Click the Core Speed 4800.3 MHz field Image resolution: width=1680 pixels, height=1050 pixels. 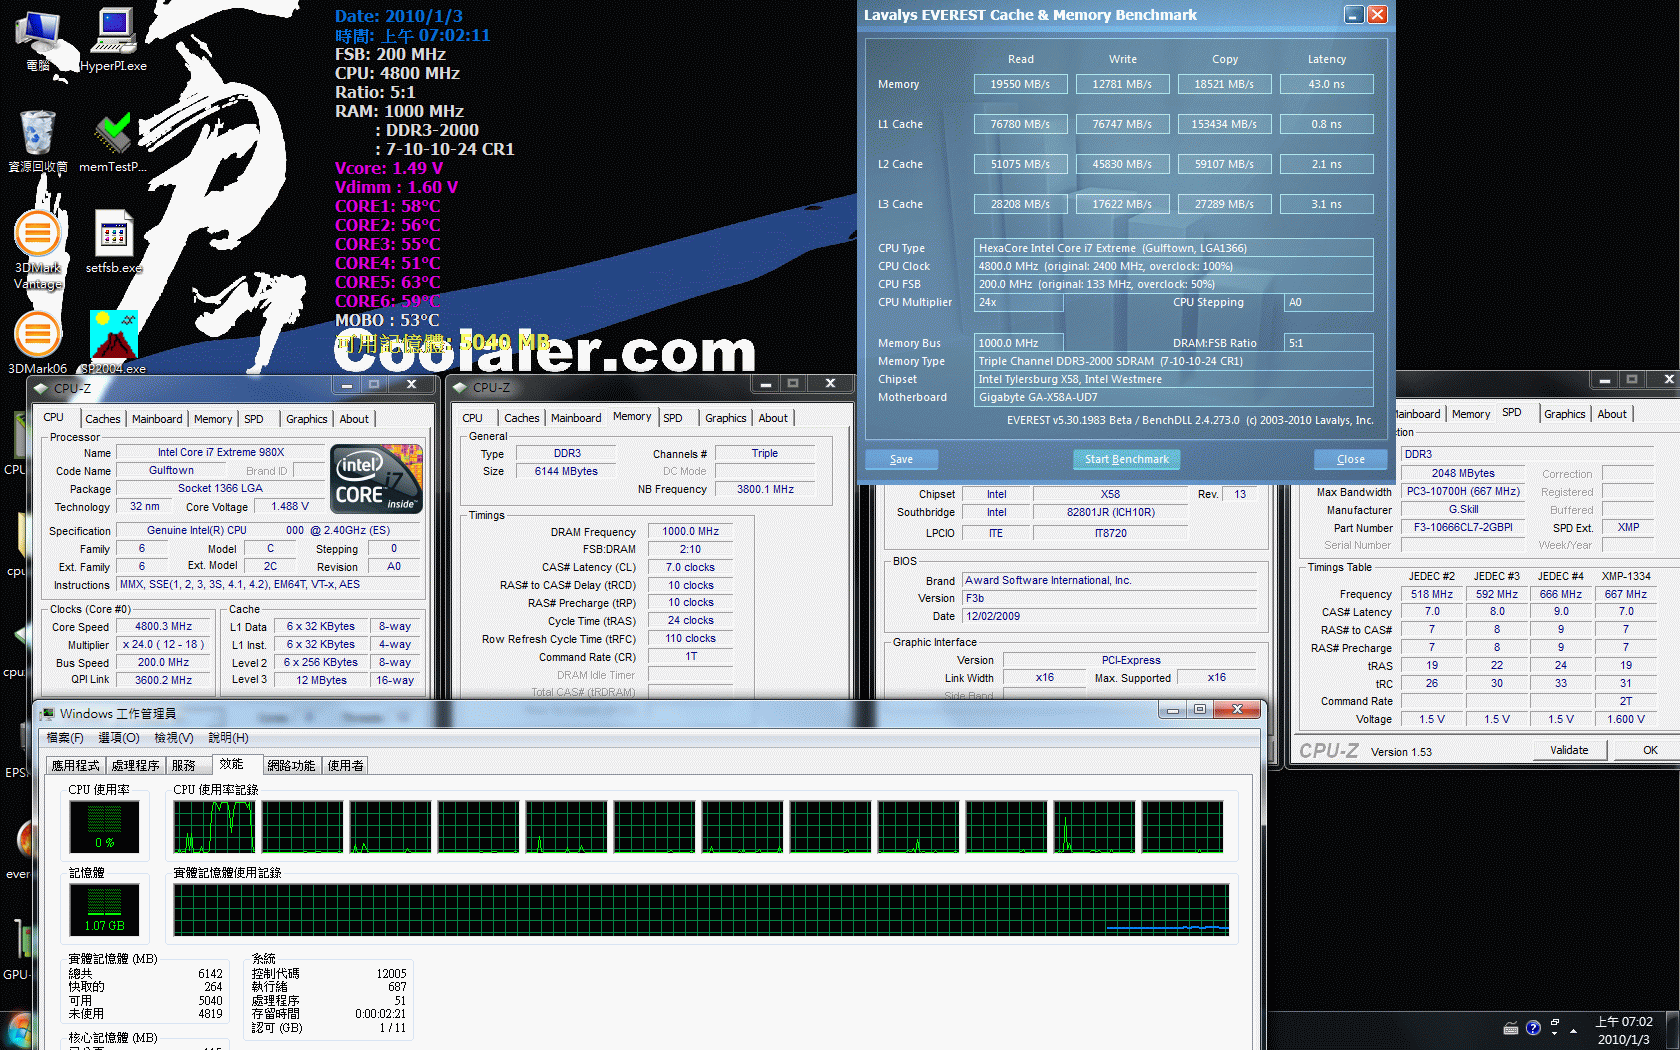click(164, 627)
